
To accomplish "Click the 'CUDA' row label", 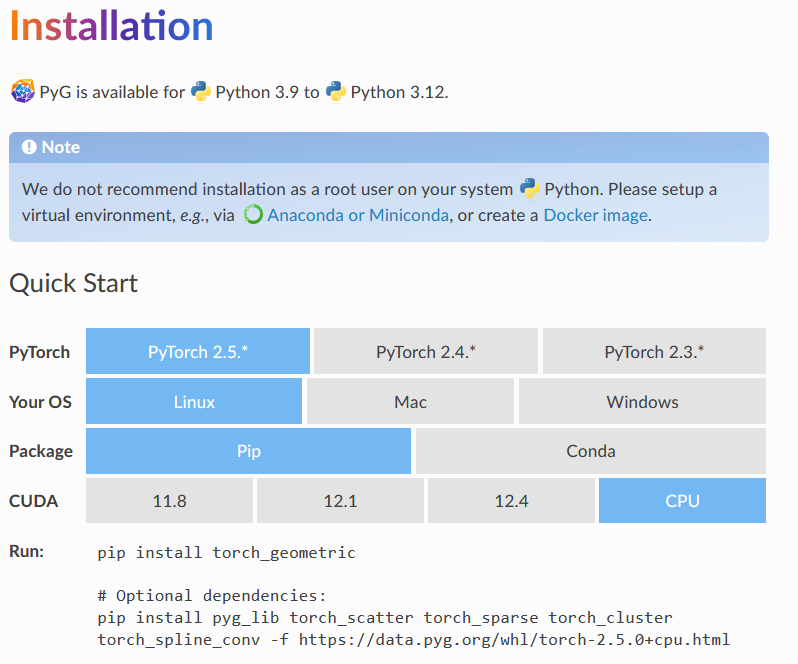I will 34,501.
